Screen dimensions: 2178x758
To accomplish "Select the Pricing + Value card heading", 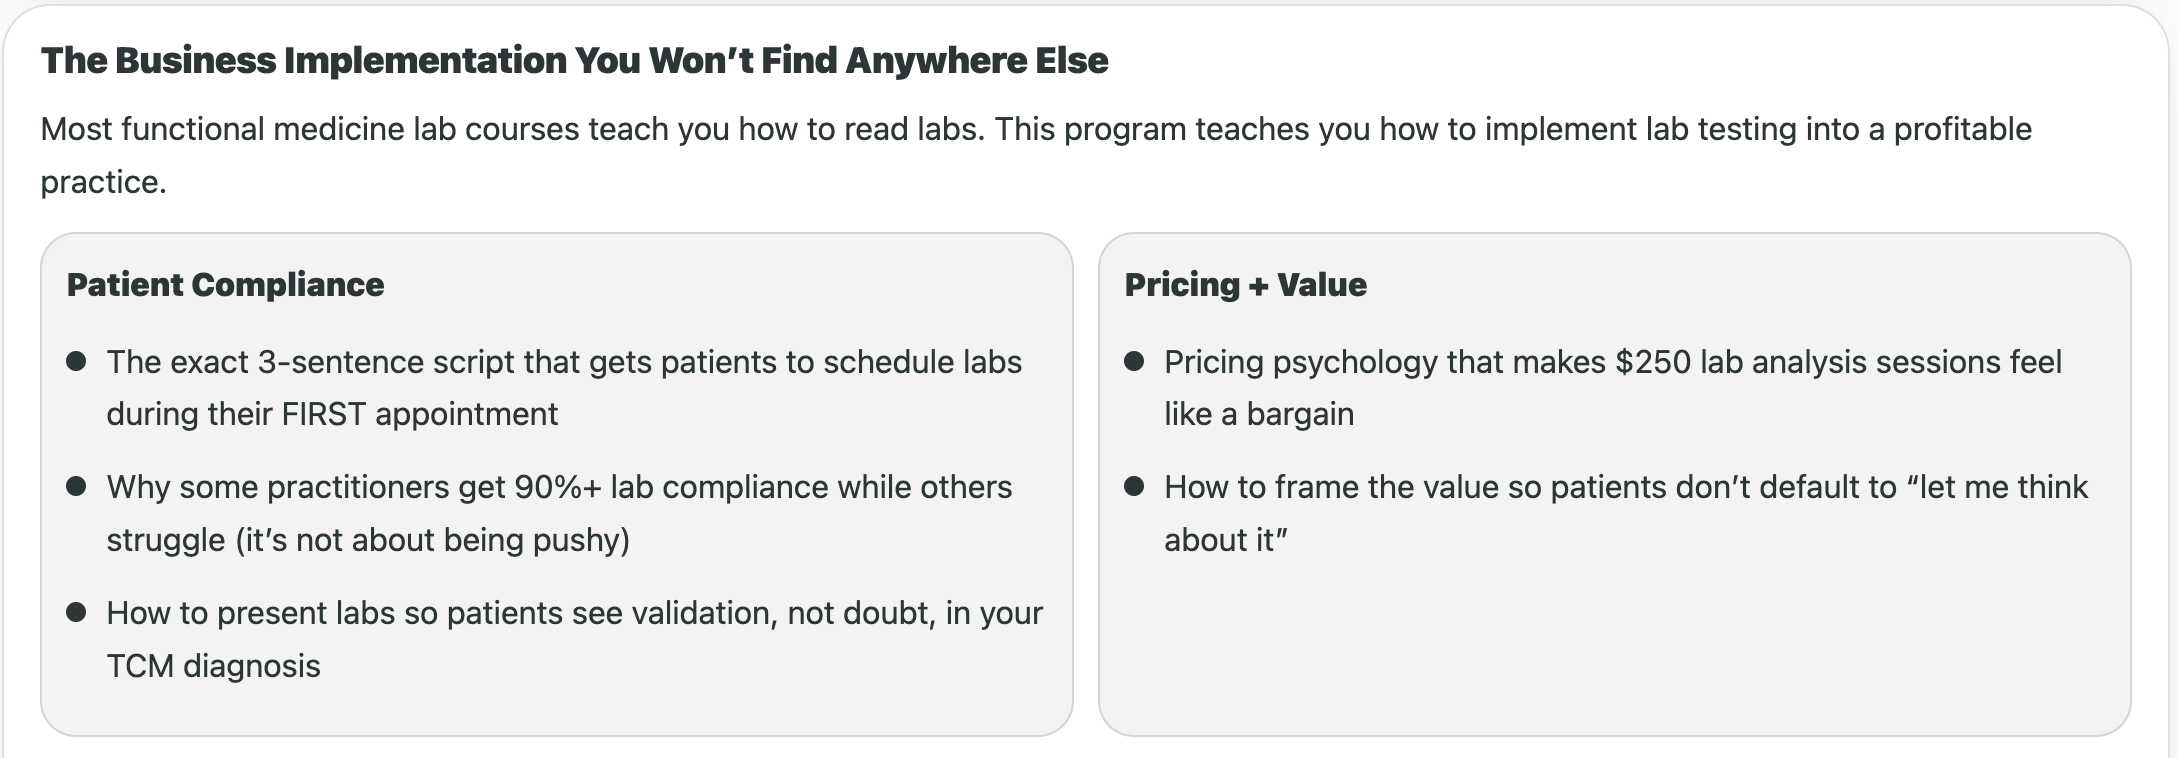I will pos(1245,285).
